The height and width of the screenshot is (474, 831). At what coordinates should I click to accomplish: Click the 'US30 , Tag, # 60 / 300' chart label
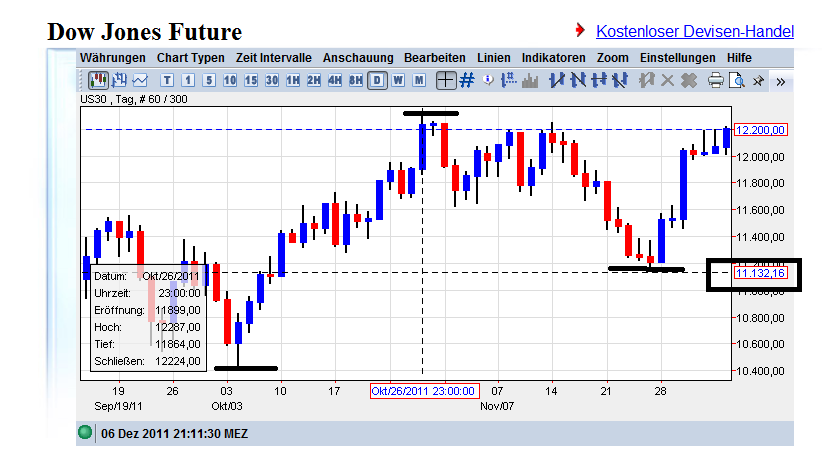134,99
